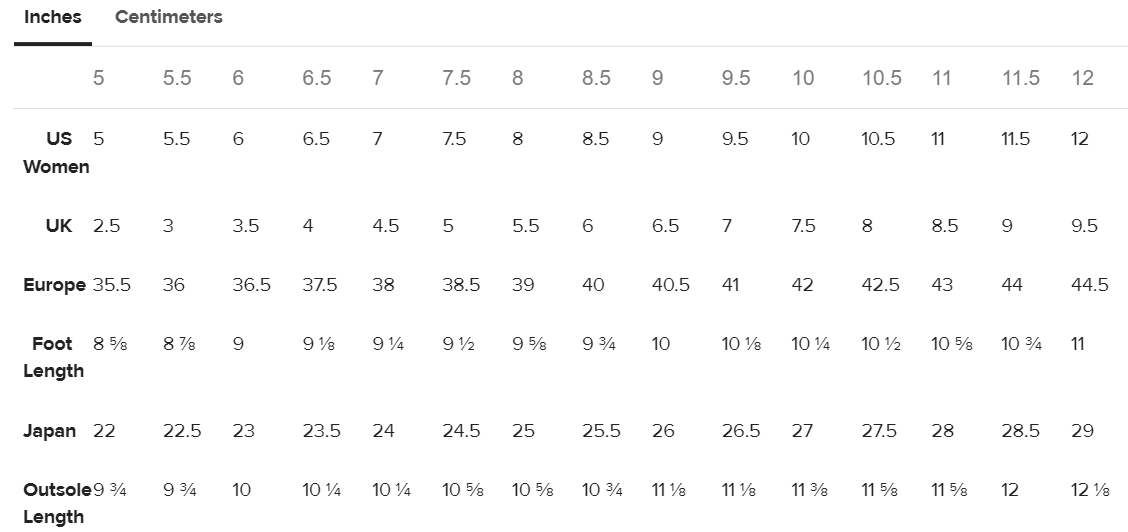Click Japan size 24.5 cell
The image size is (1128, 532).
tap(461, 431)
